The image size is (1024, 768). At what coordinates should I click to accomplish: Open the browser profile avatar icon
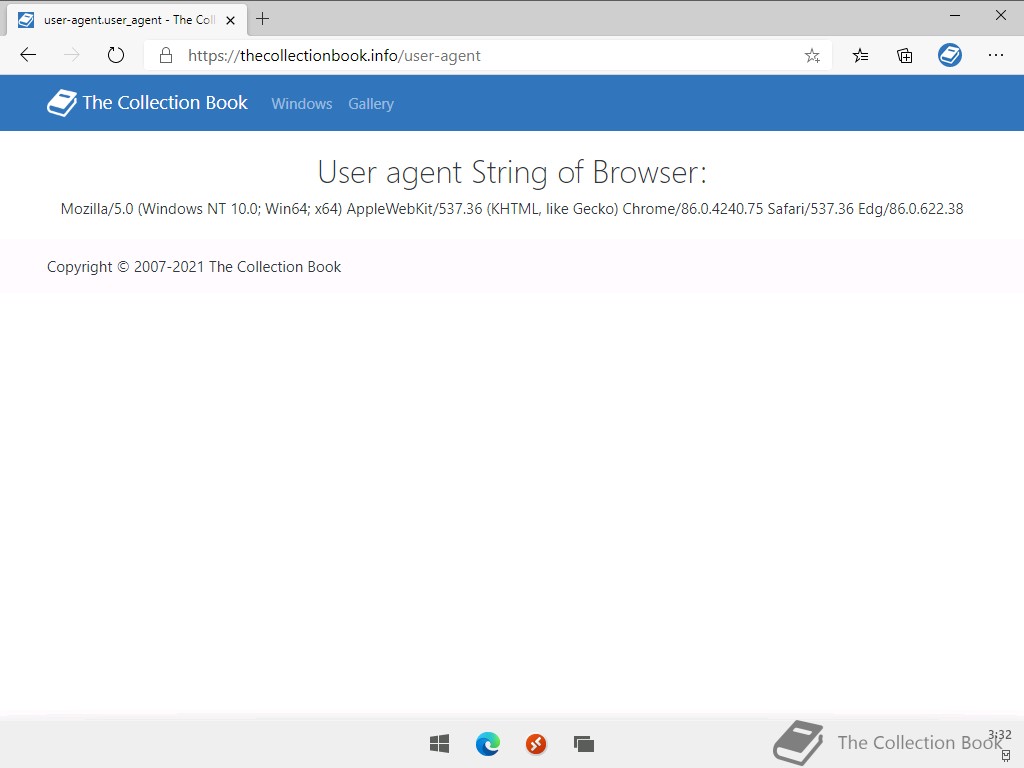(x=950, y=55)
